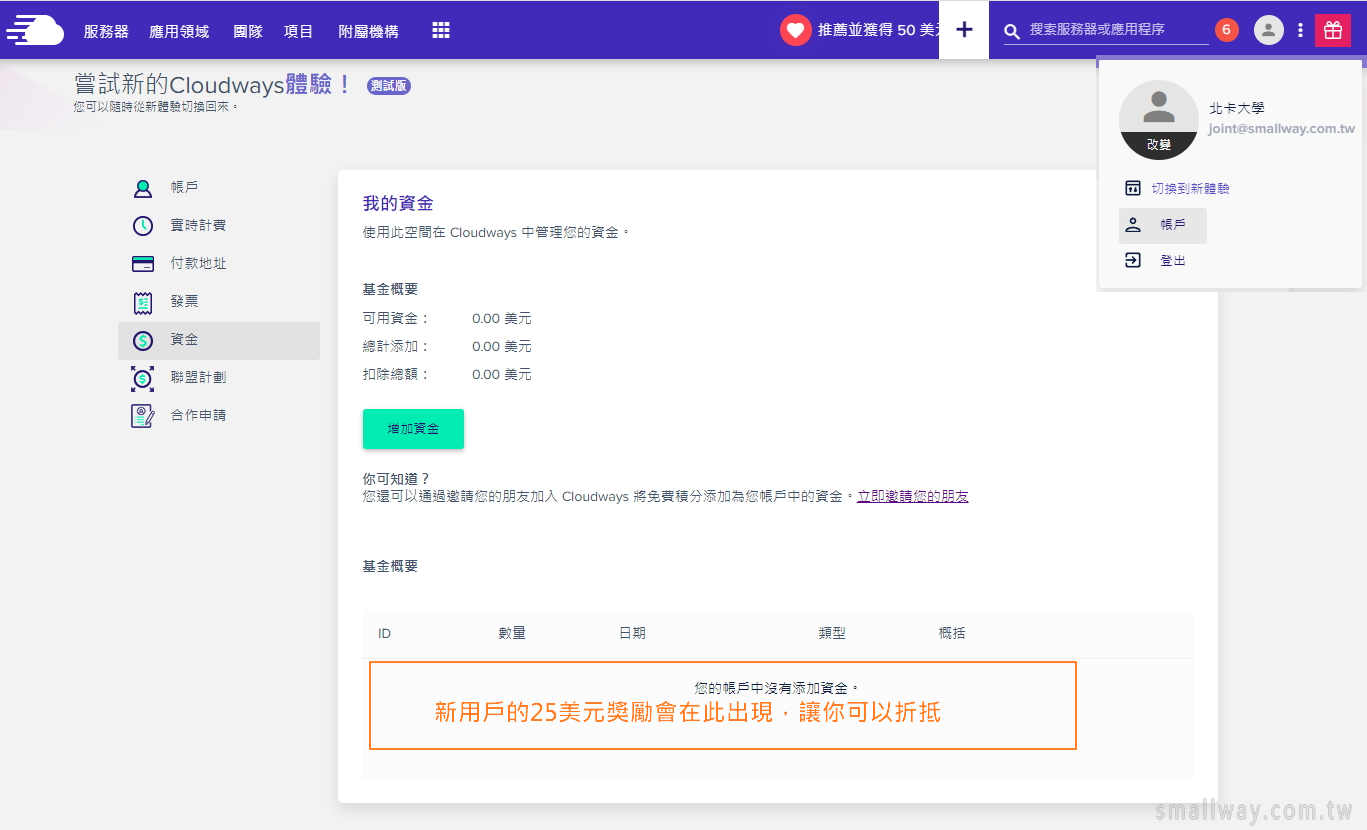Viewport: 1367px width, 830px height.
Task: Click the 帳戶 person icon in sidebar
Action: [x=143, y=188]
